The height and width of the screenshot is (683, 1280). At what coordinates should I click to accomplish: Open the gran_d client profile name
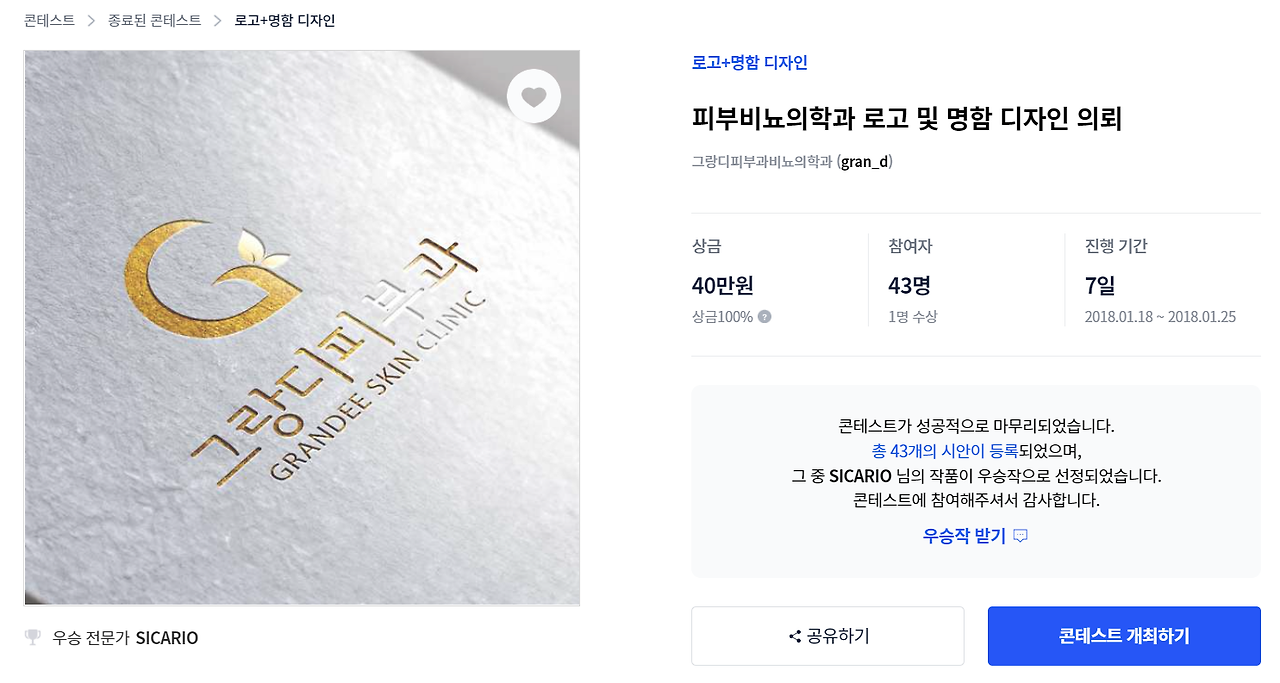(x=864, y=161)
